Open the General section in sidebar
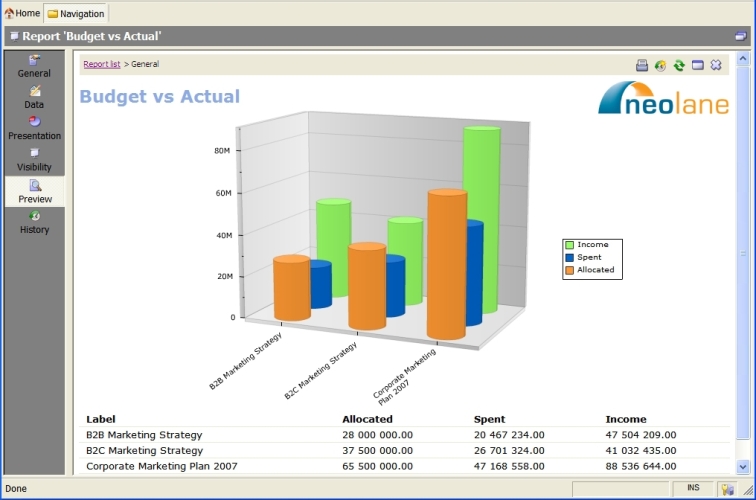 pos(34,67)
